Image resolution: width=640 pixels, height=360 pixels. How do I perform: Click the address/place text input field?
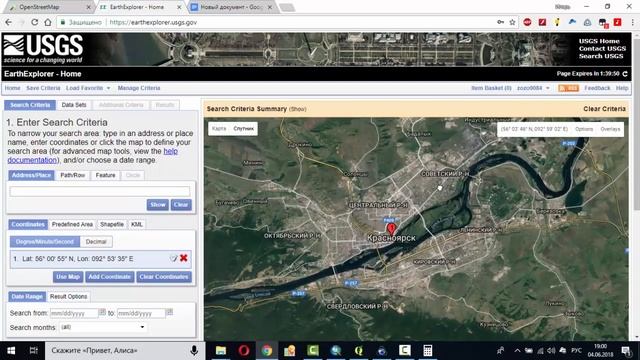point(100,191)
